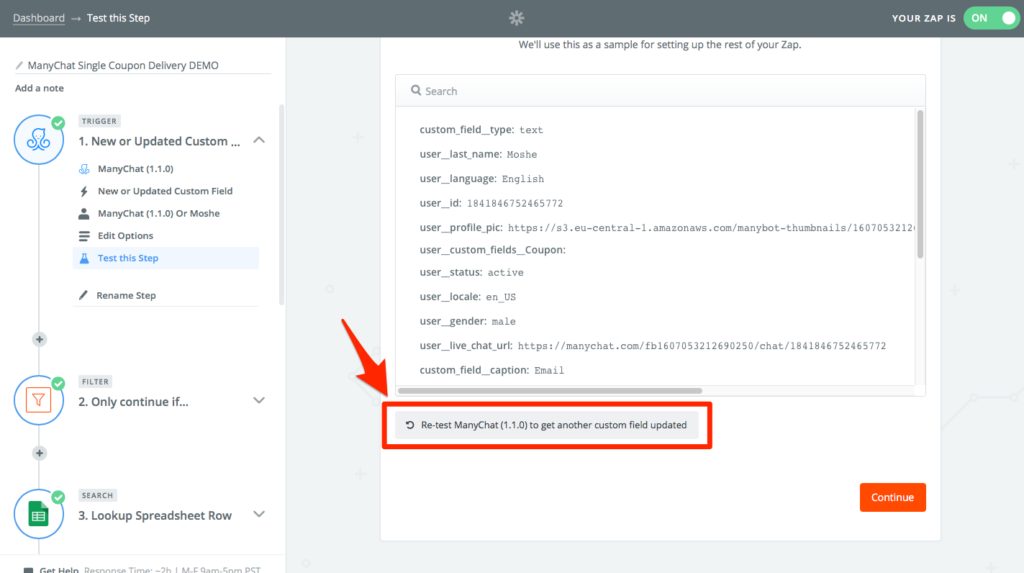Click the Zapier loading gear icon in header
Screen dimensions: 1024x573
point(517,18)
